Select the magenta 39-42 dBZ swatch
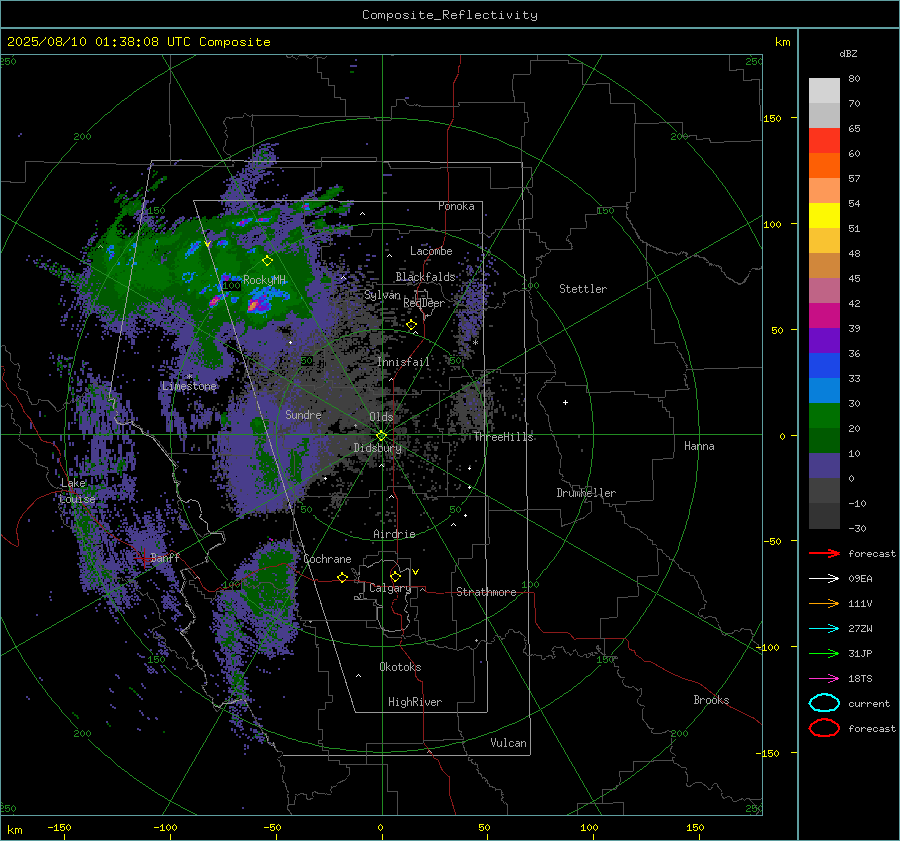Screen dimensions: 900x841 pyautogui.click(x=824, y=316)
